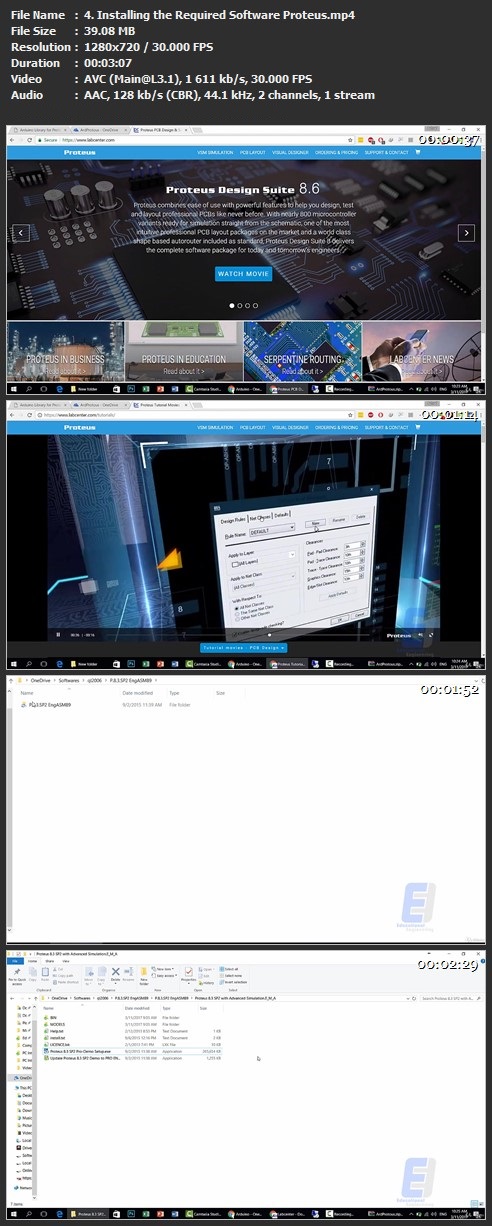
Task: Open the Share ribbon tab in 00:02:29 frame
Action: [x=49, y=960]
